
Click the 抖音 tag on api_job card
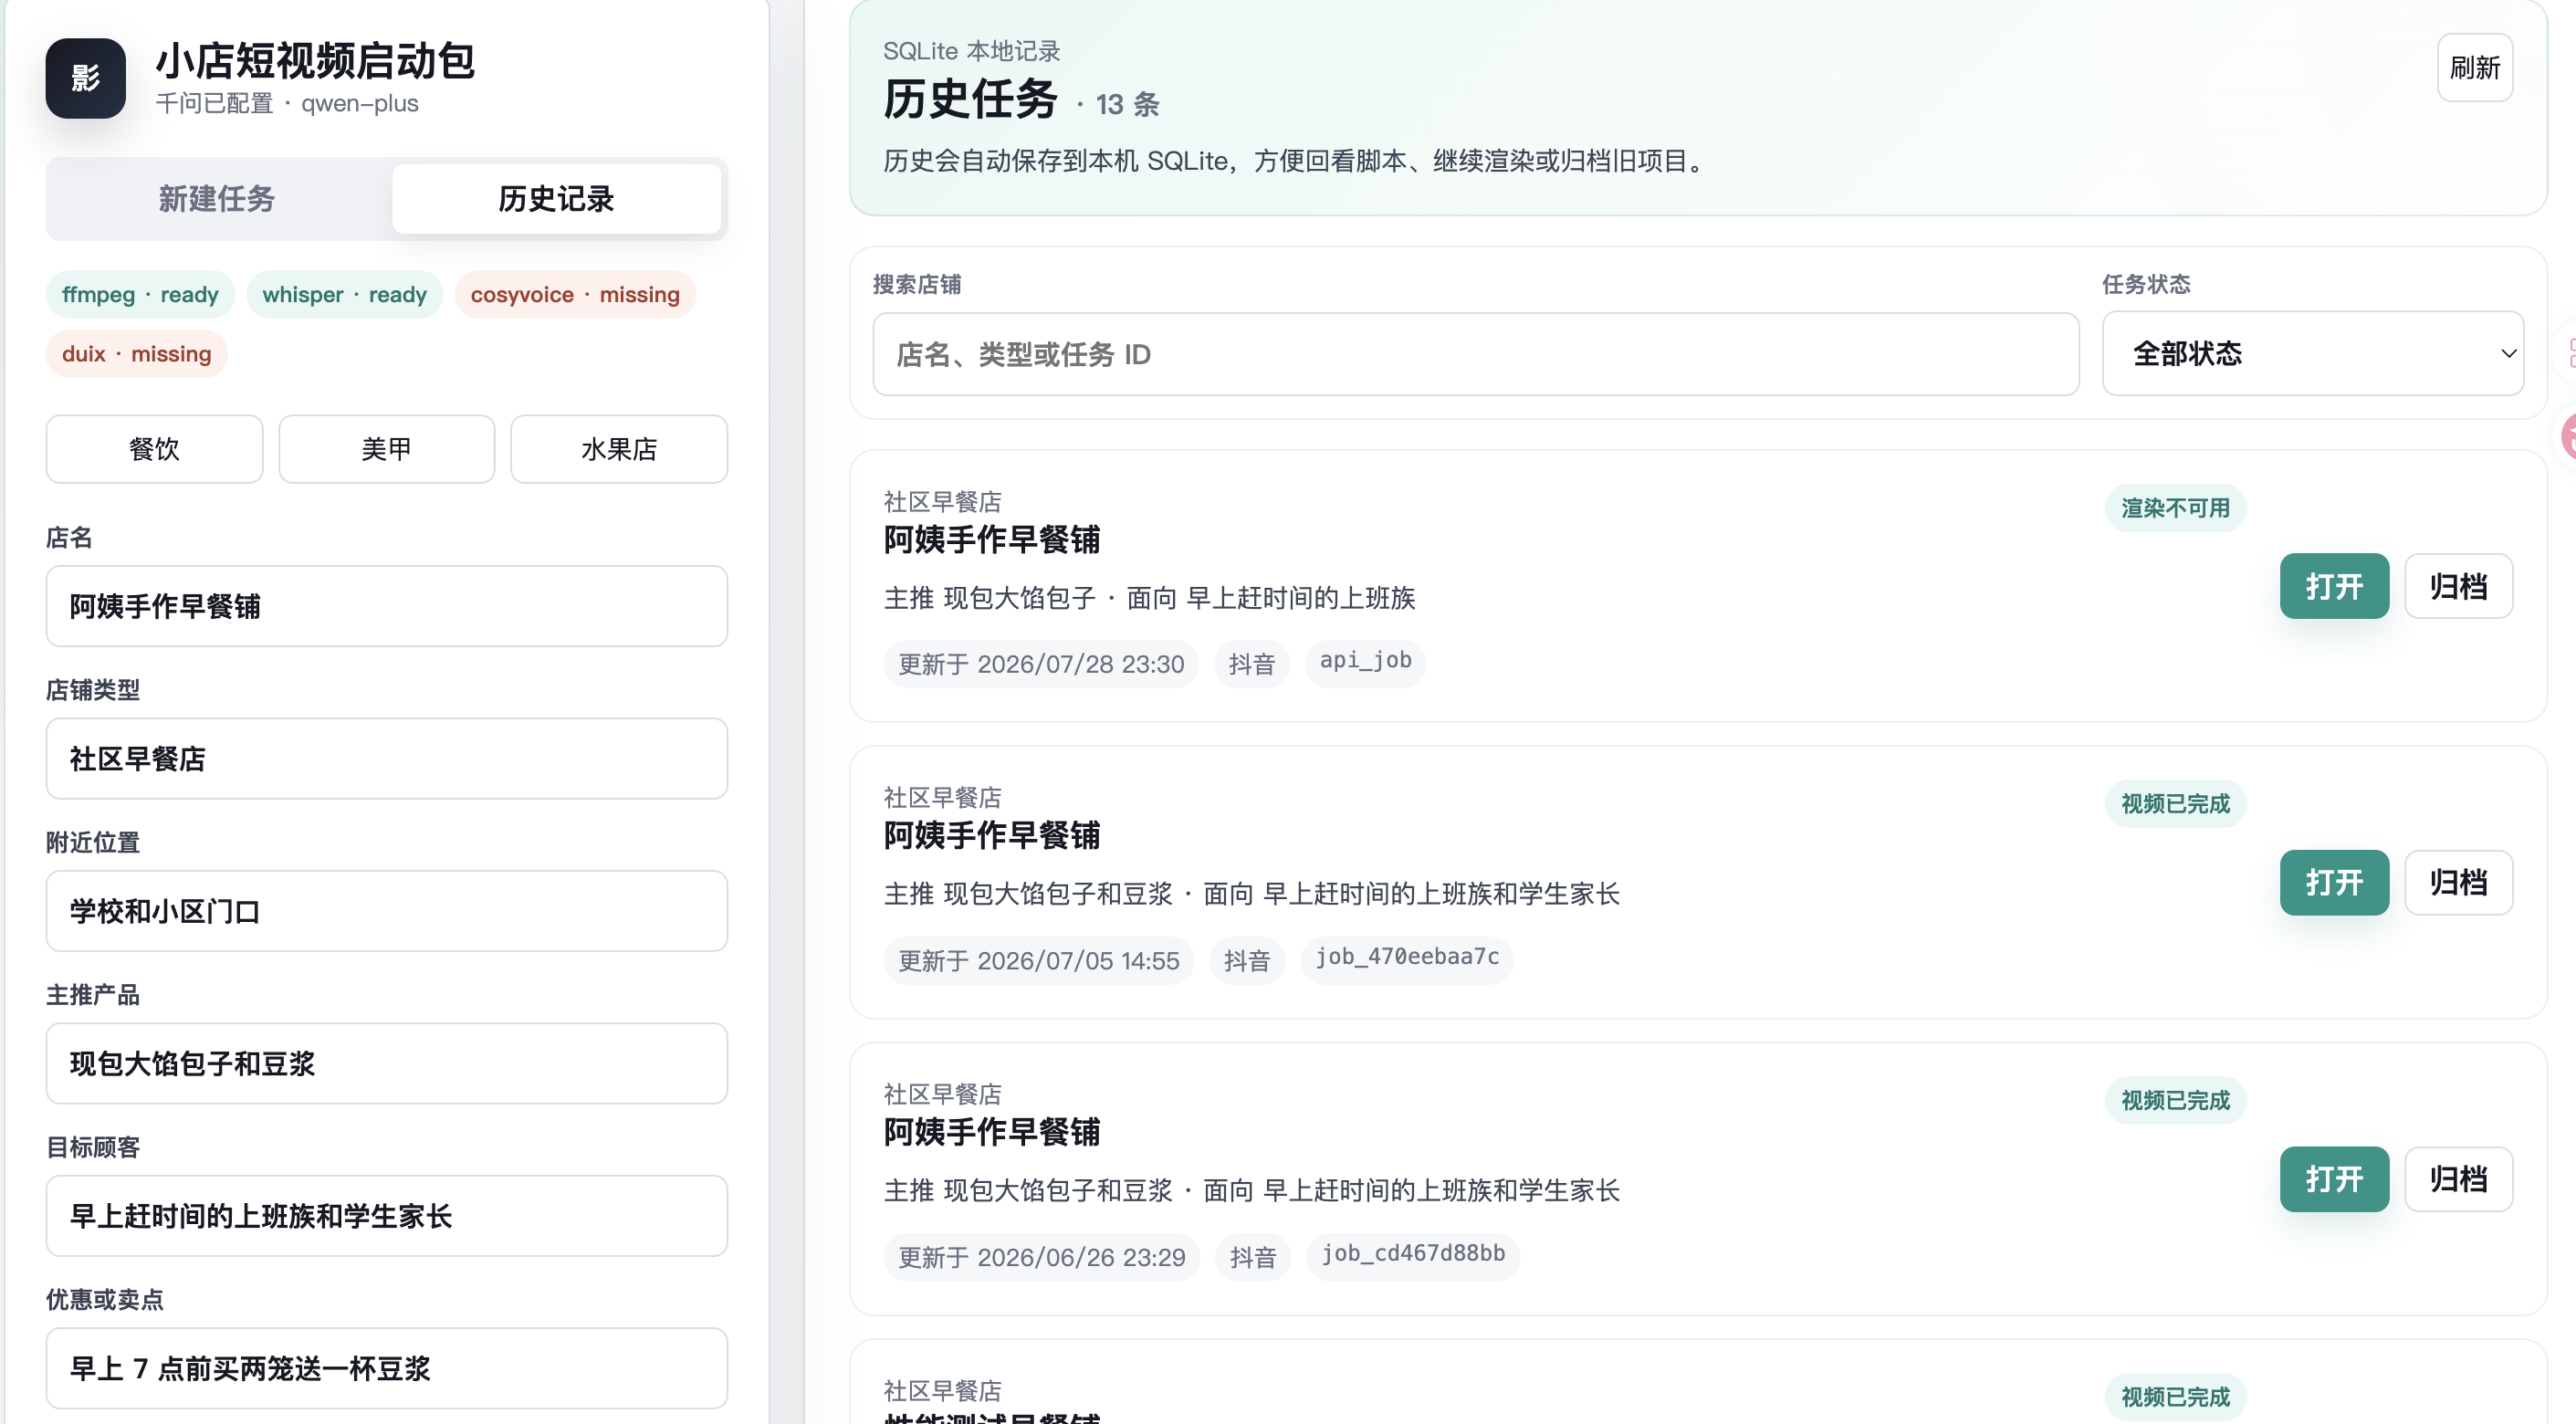(x=1252, y=663)
